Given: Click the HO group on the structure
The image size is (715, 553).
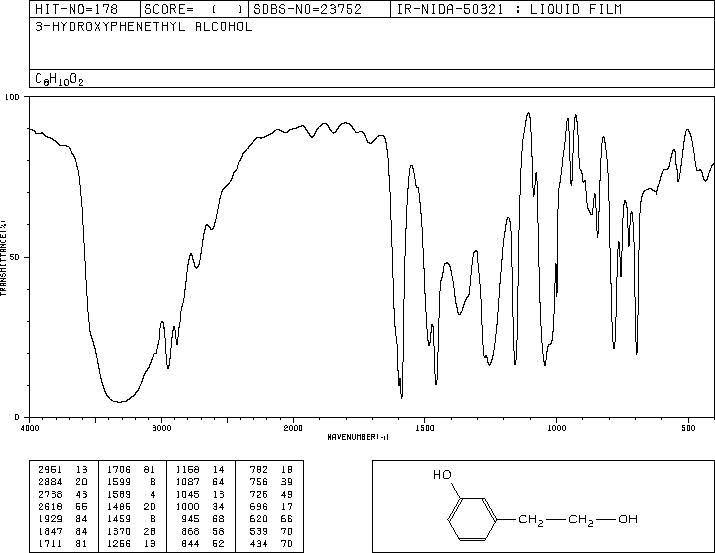Looking at the screenshot, I should pyautogui.click(x=442, y=475).
